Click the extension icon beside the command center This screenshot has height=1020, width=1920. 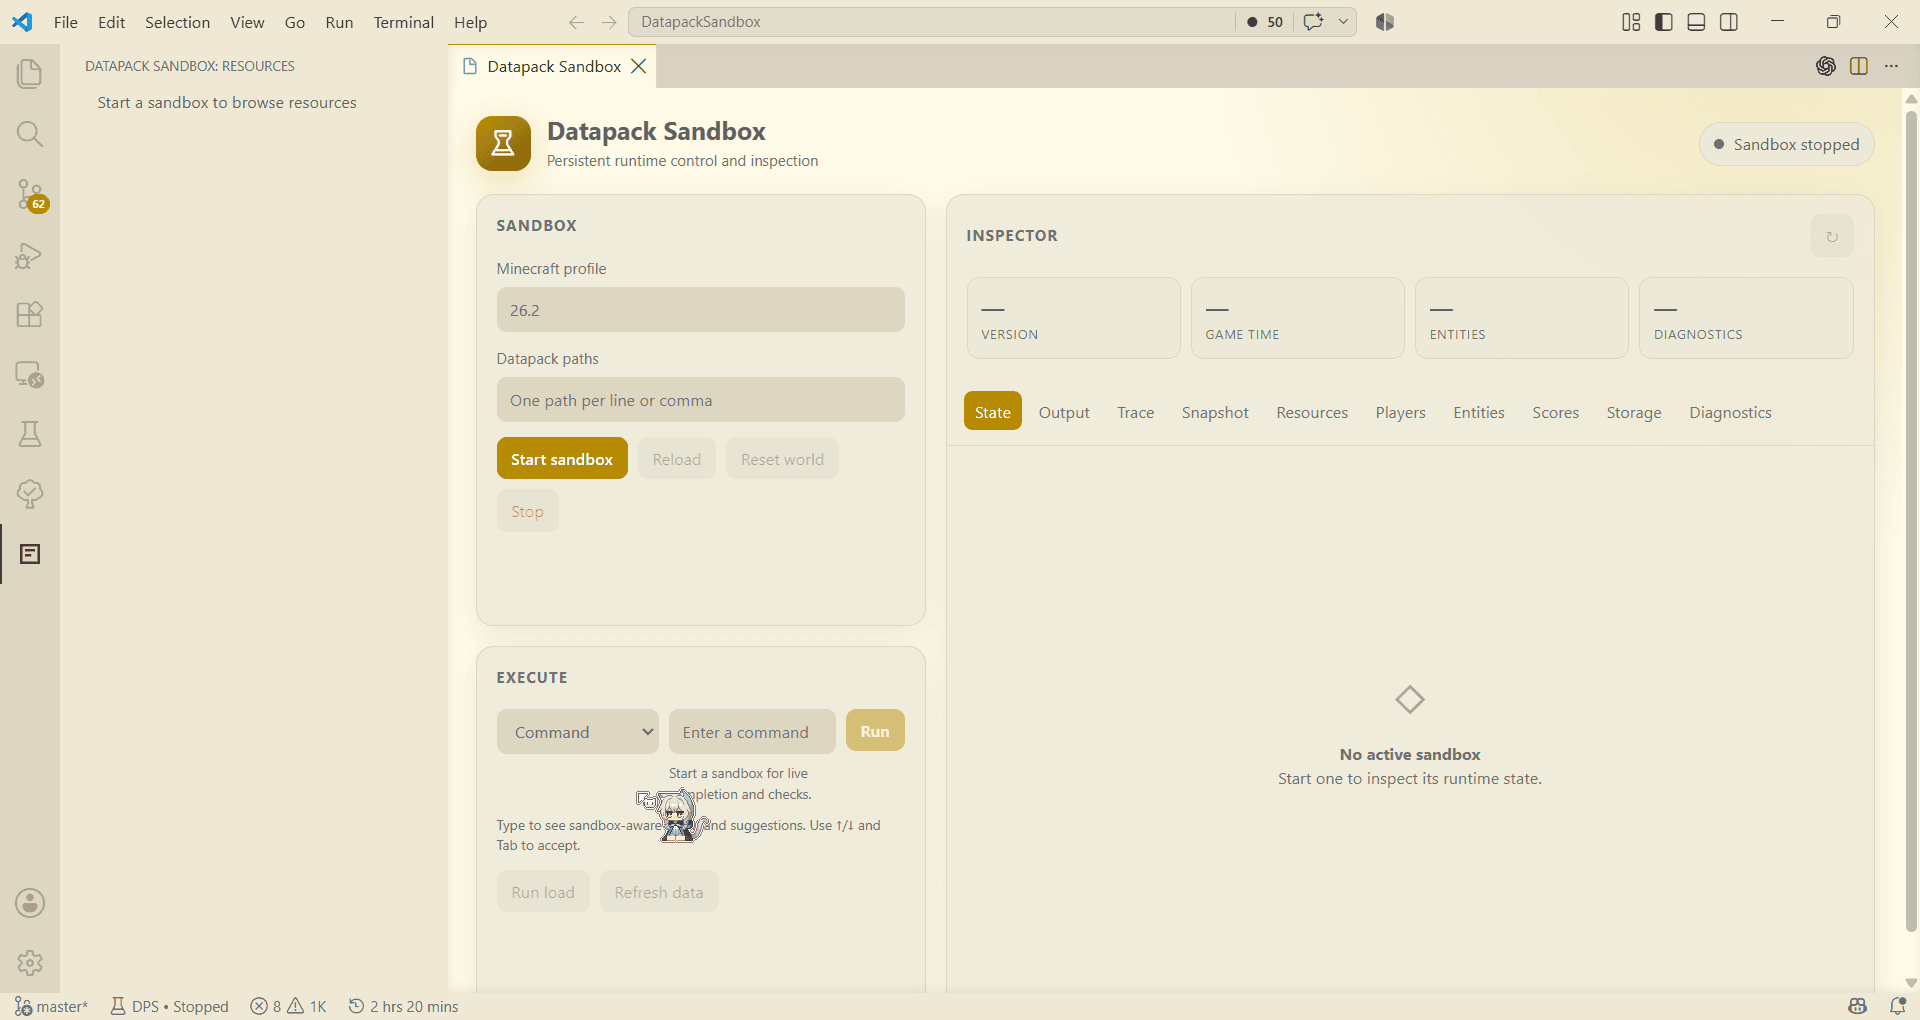click(1385, 22)
